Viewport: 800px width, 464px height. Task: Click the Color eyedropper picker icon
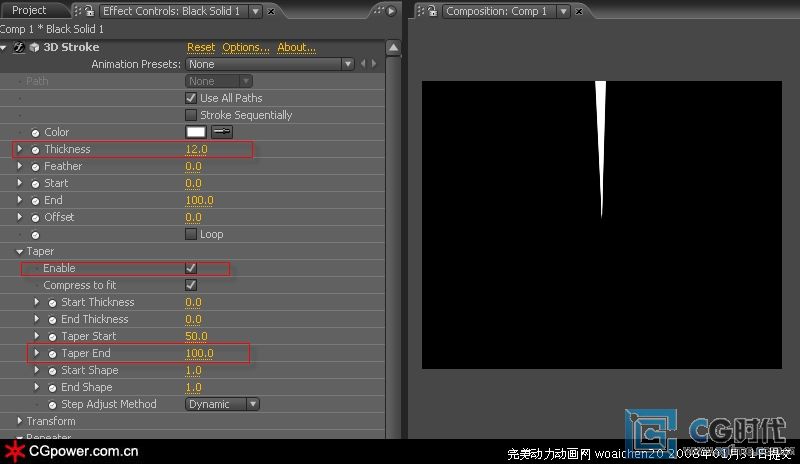[x=221, y=132]
